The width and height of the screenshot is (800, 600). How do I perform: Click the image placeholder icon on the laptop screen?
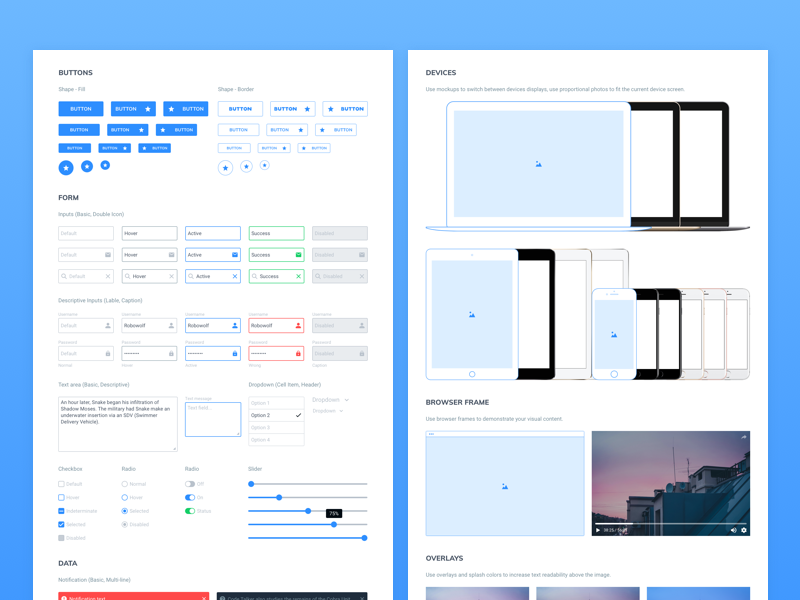tap(538, 164)
